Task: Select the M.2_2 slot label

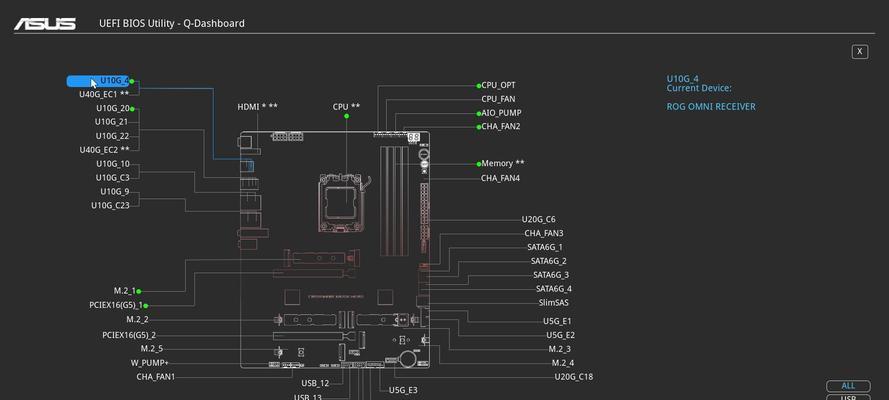Action: 137,320
